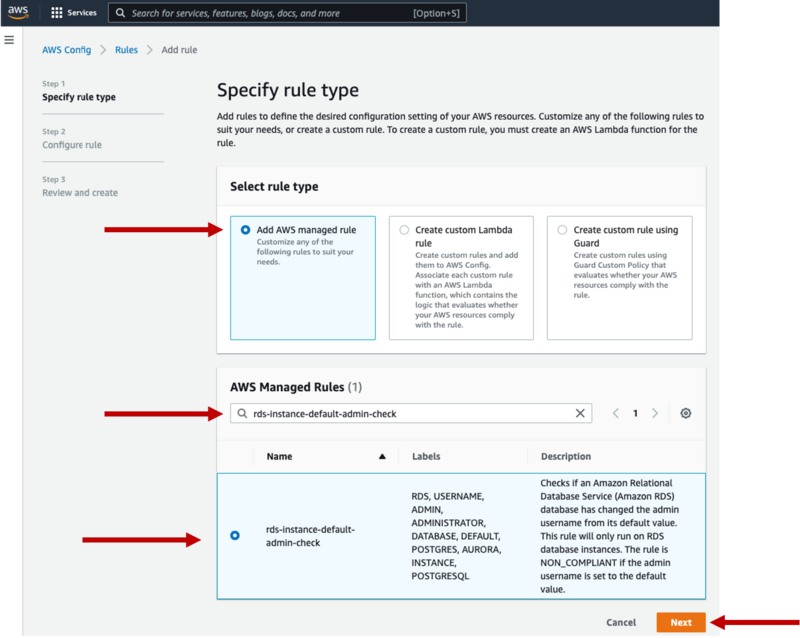Click the managed rules filter input
800x638 pixels.
click(411, 413)
